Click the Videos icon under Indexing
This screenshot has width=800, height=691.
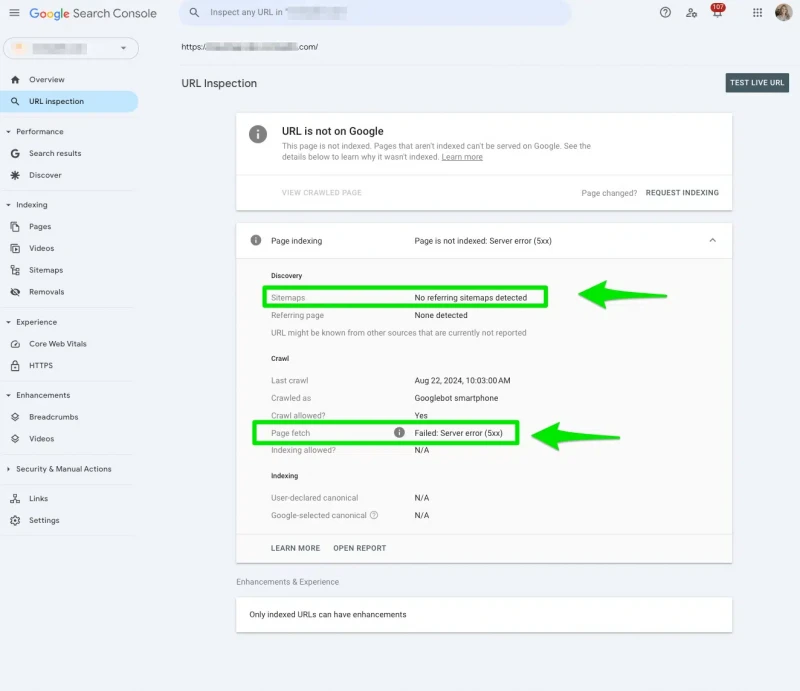point(15,249)
